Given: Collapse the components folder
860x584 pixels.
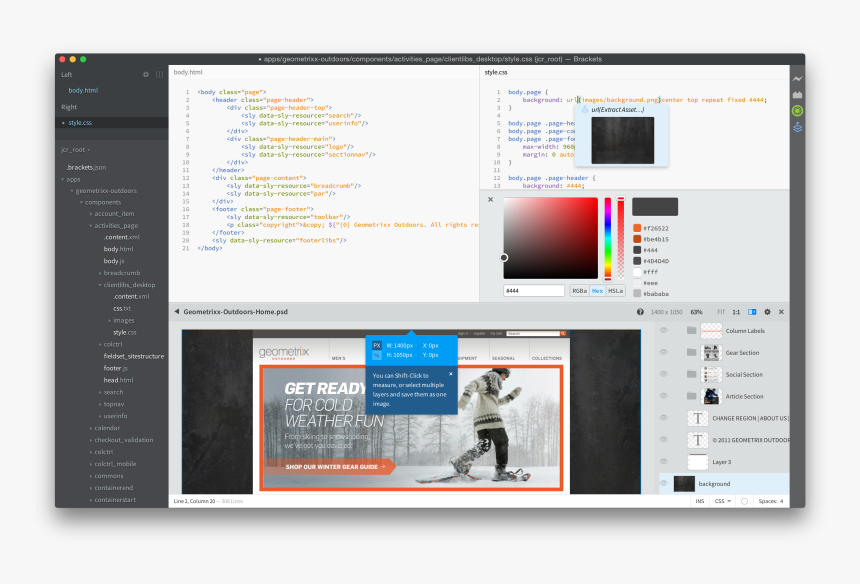Looking at the screenshot, I should 81,202.
